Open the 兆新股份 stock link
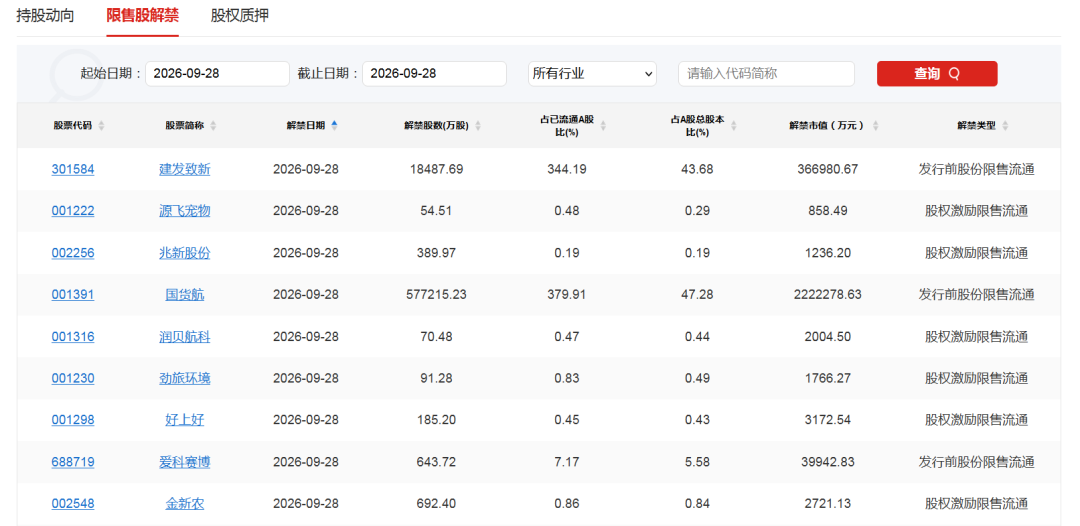The width and height of the screenshot is (1080, 526). pyautogui.click(x=185, y=253)
